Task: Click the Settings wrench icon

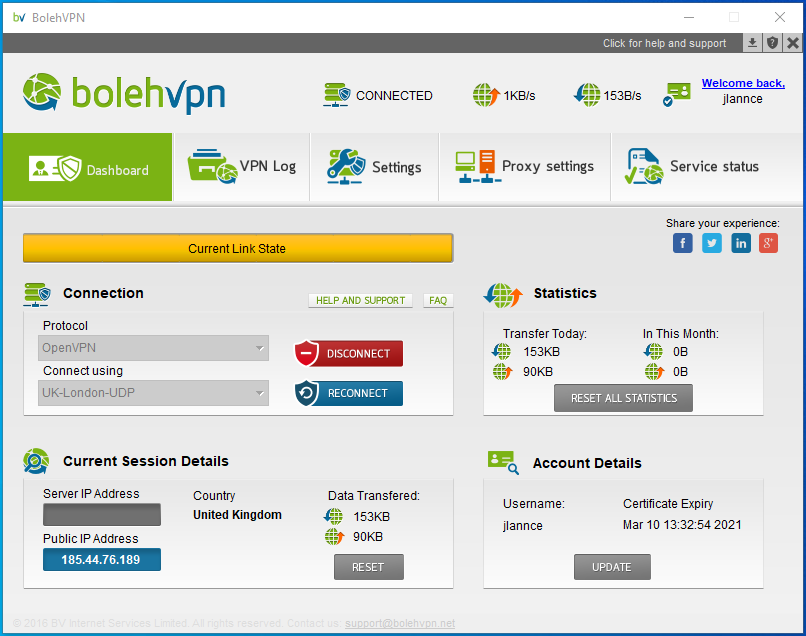Action: 346,166
